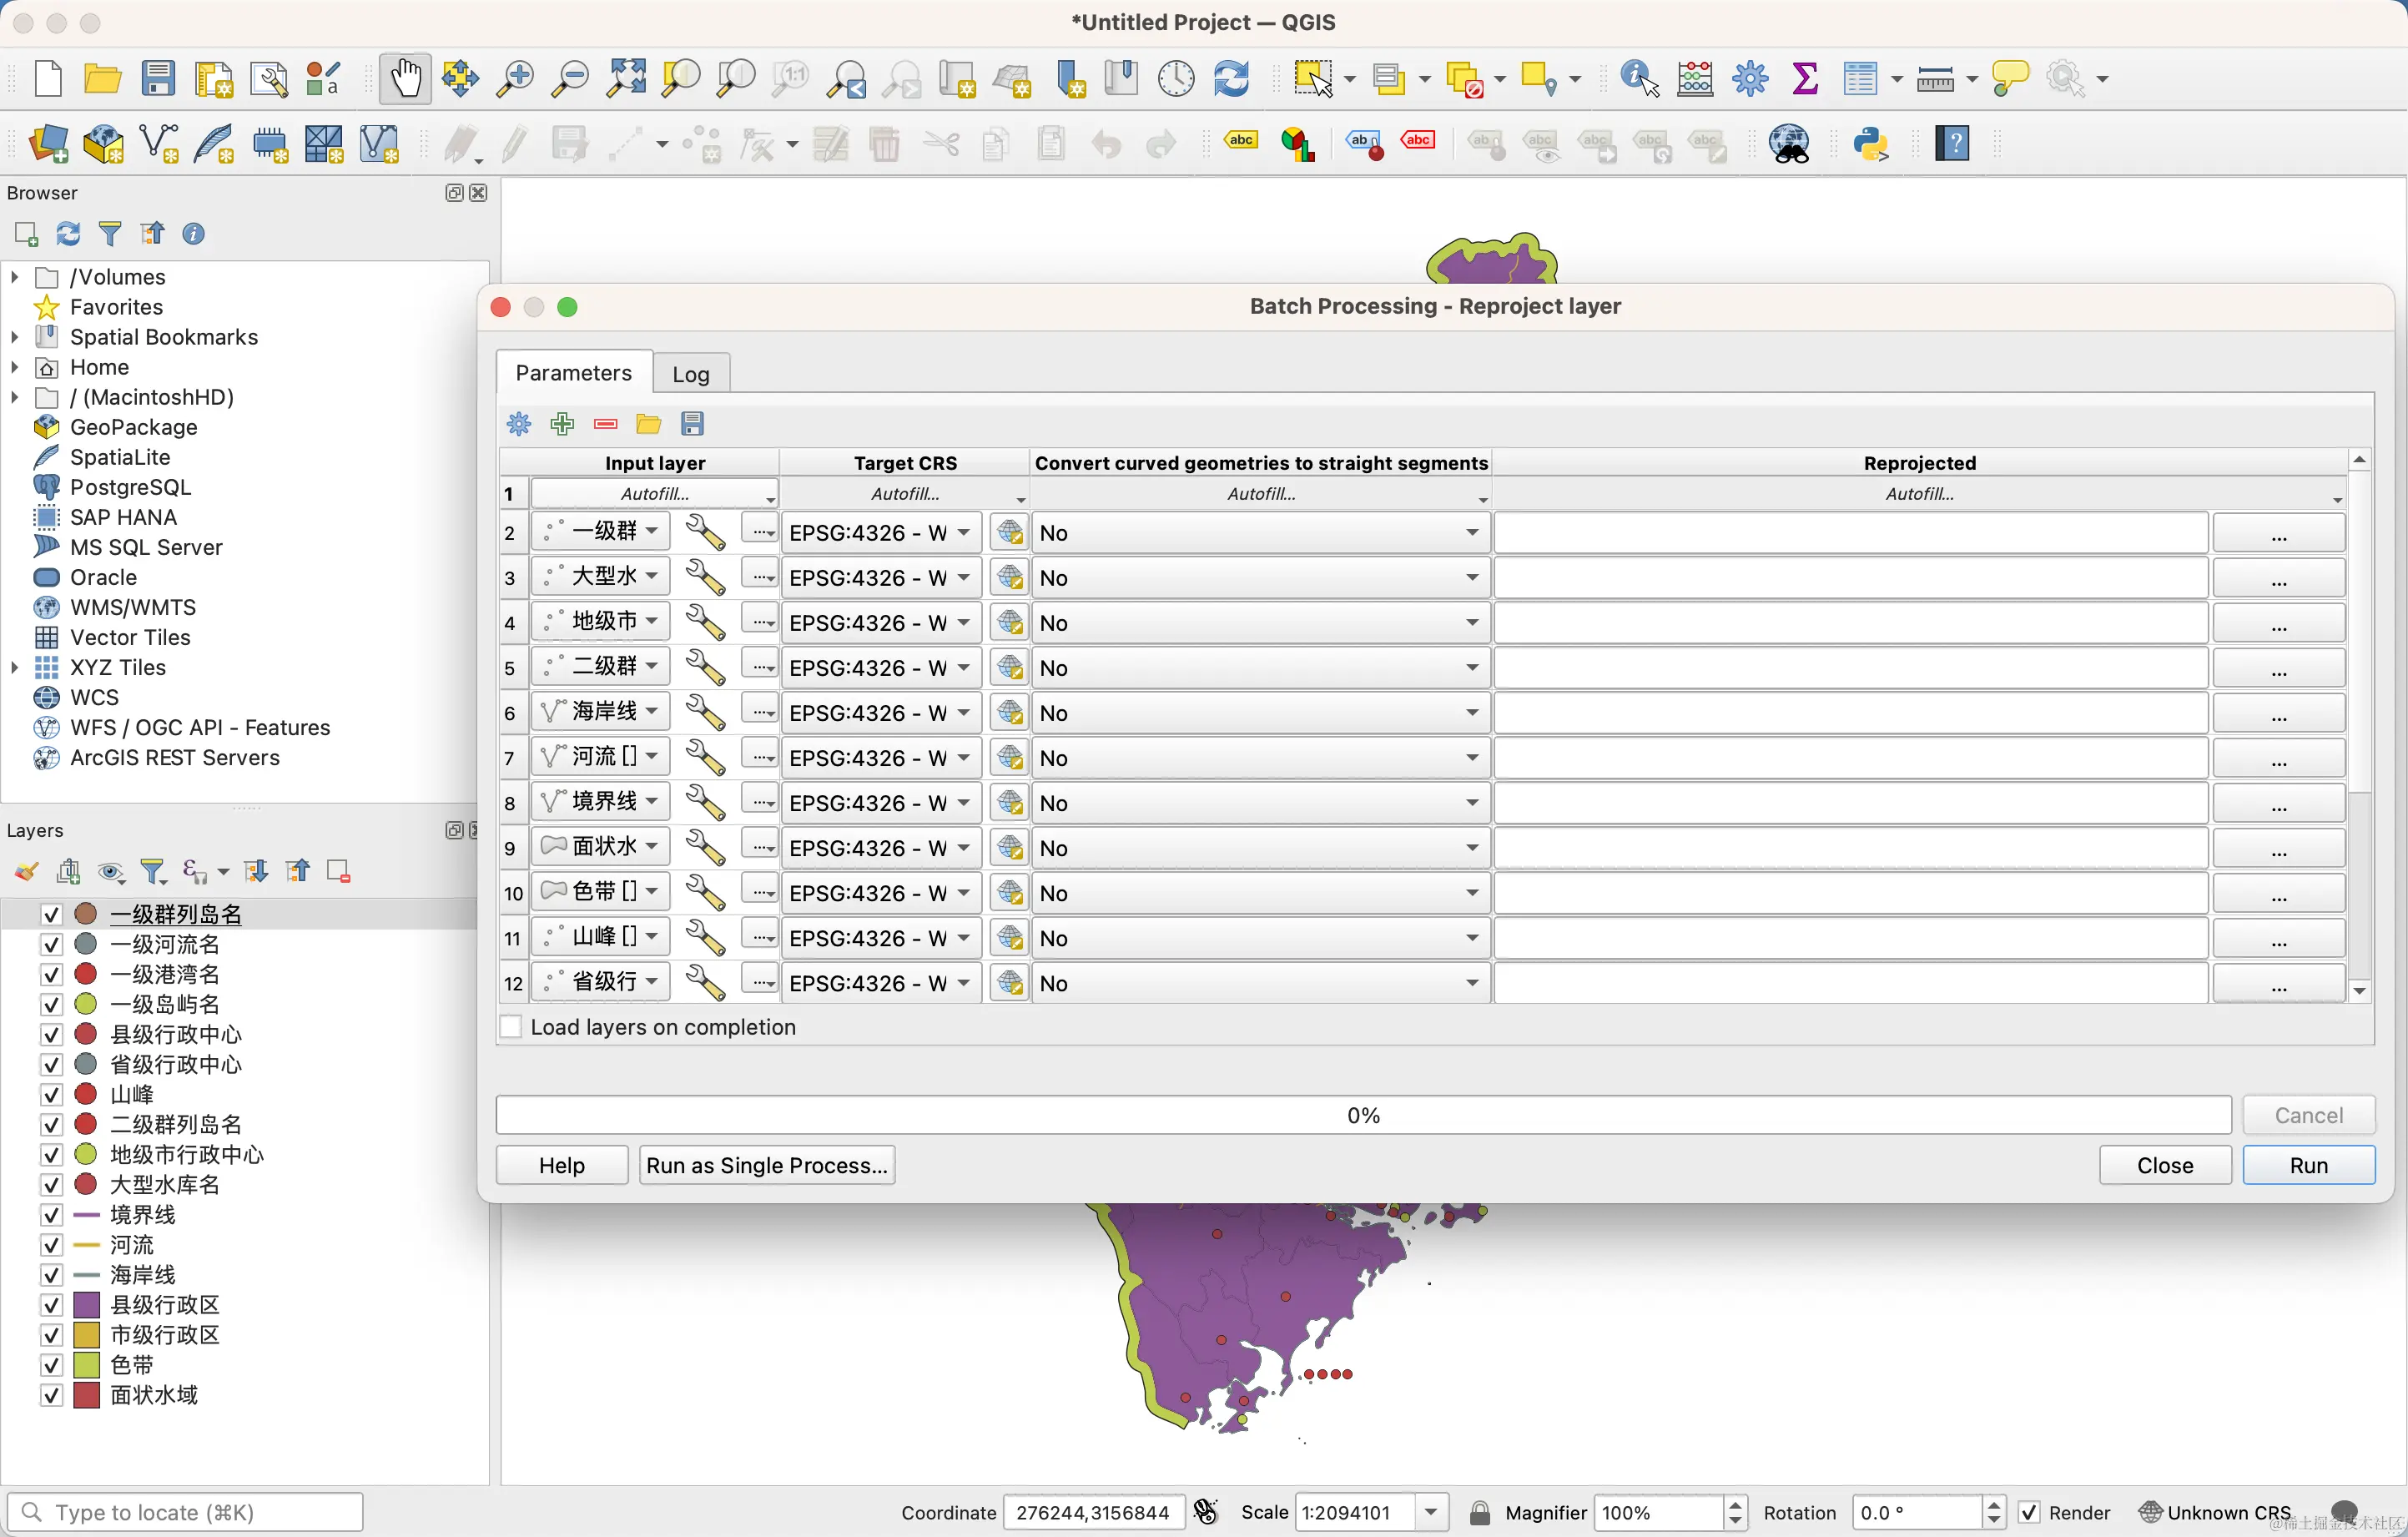
Task: Click the Show Map Tips speech icon
Action: pyautogui.click(x=2010, y=78)
